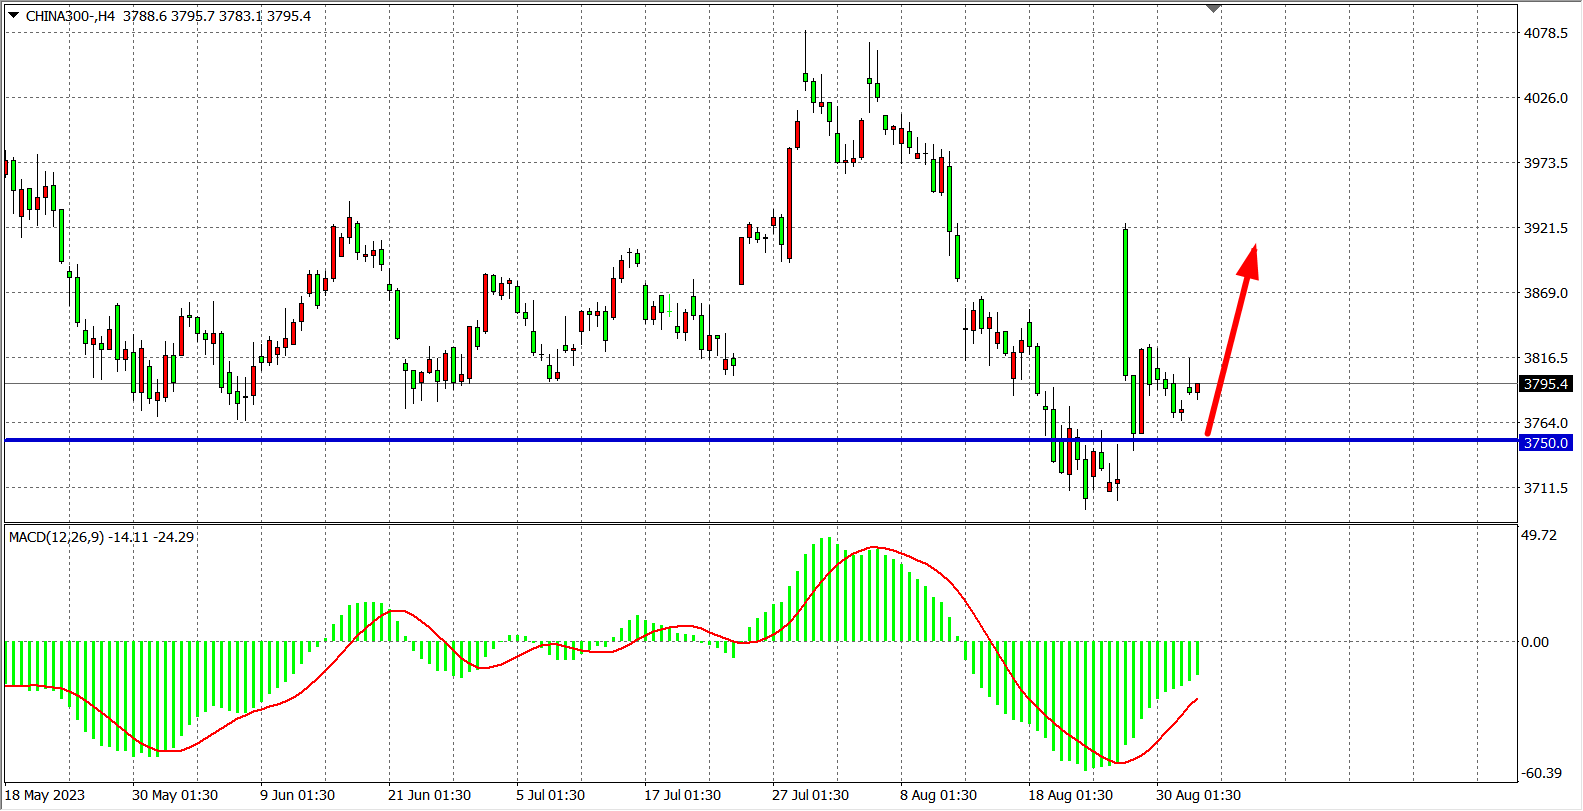The image size is (1583, 811).
Task: Click the black current price tag 3795.4
Action: click(x=1545, y=384)
